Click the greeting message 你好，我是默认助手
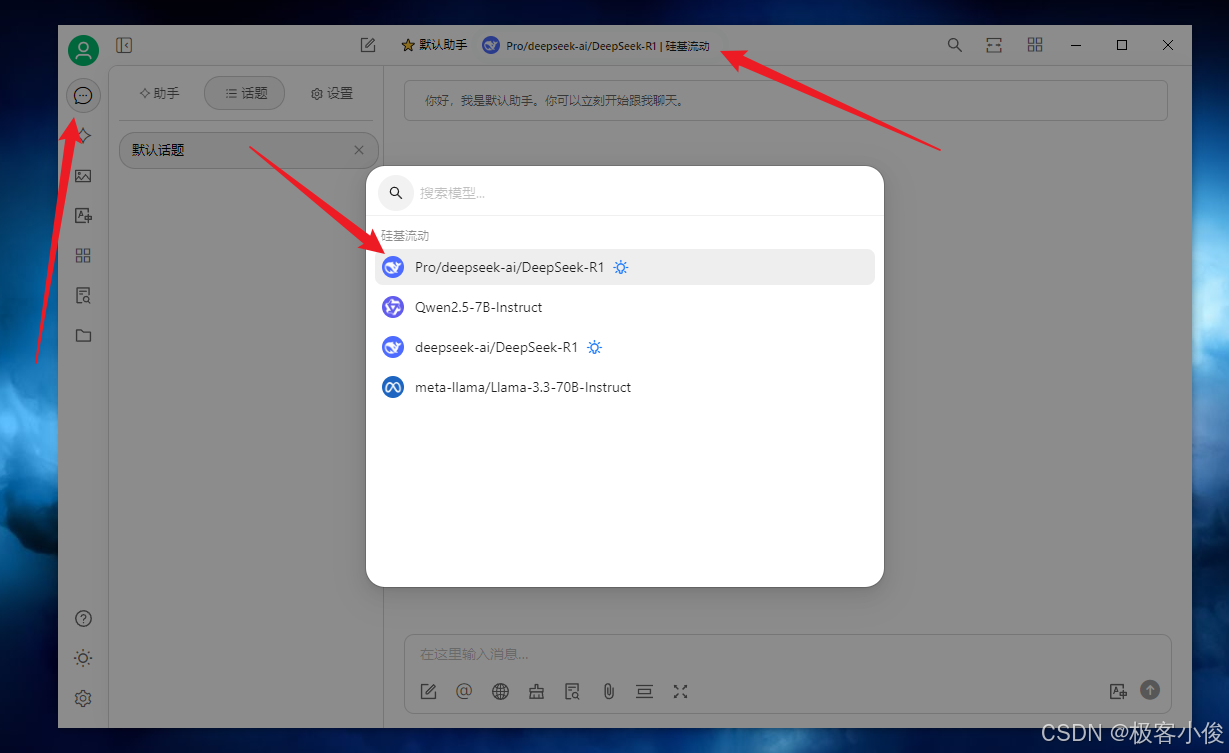The height and width of the screenshot is (753, 1229). (x=785, y=101)
